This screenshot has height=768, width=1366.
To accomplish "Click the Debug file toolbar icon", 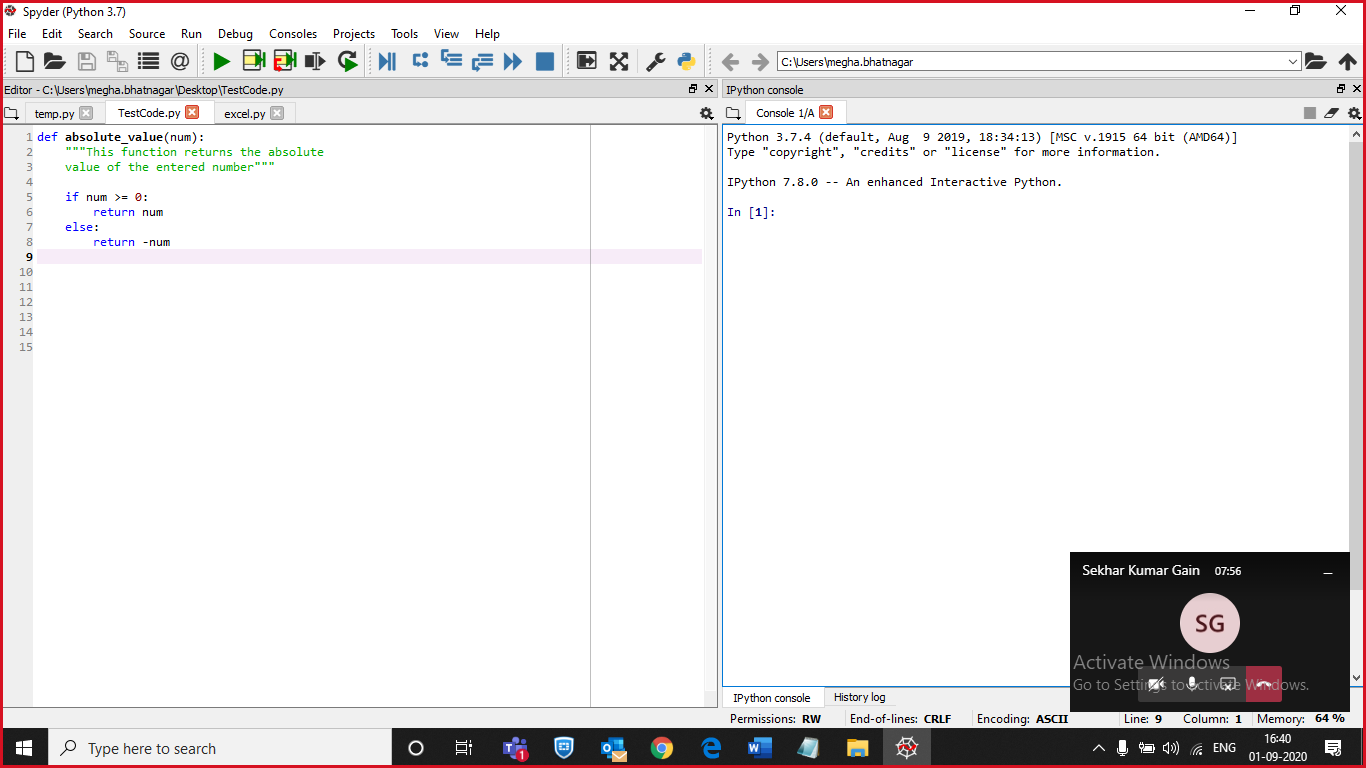I will click(387, 62).
